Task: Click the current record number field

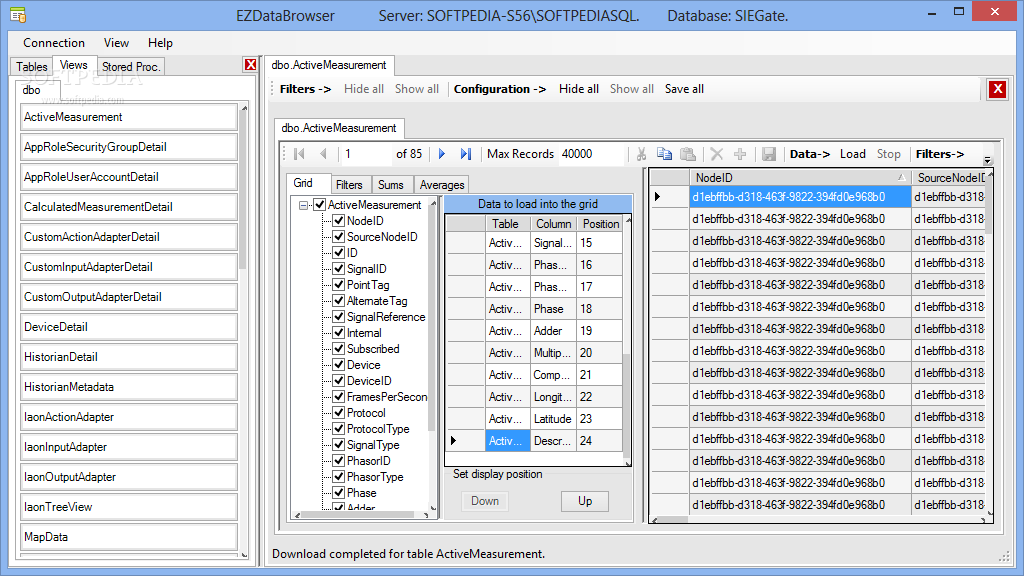Action: tap(365, 154)
